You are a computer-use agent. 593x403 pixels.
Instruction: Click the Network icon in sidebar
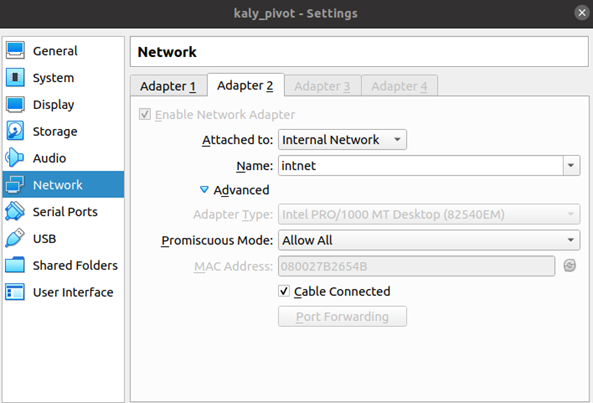click(x=15, y=185)
